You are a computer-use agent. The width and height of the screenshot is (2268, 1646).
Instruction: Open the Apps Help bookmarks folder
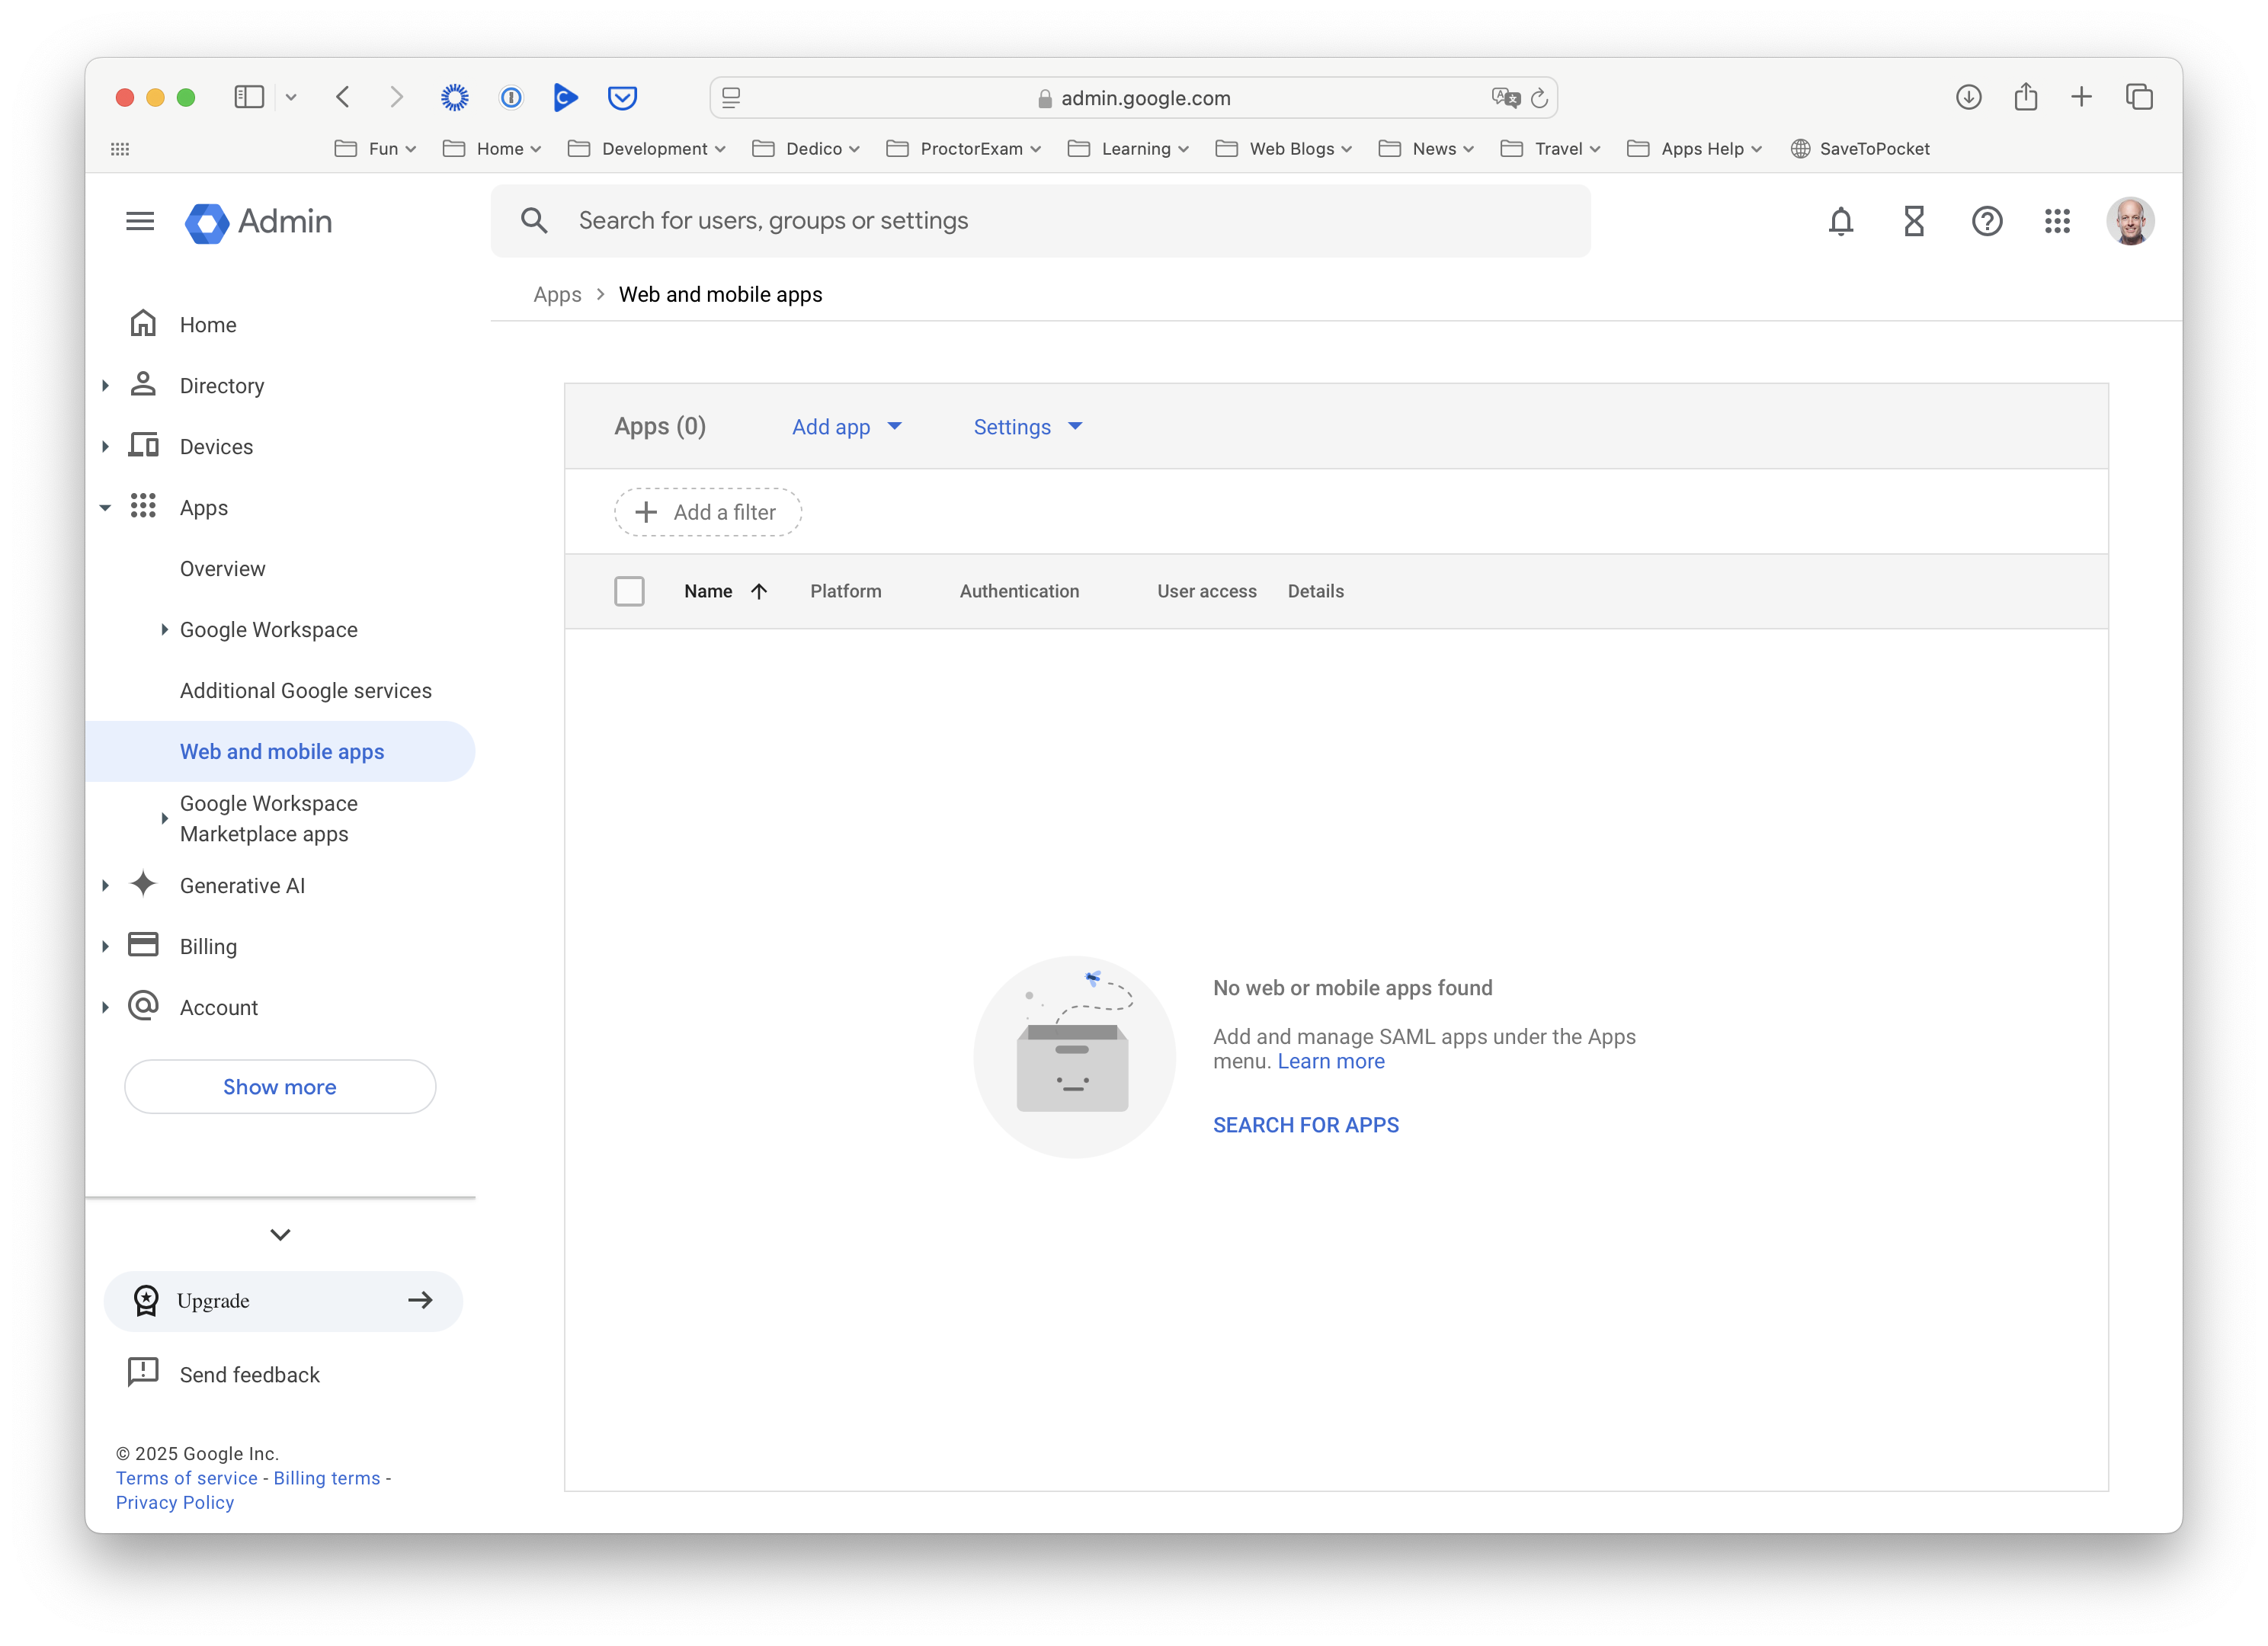1695,149
